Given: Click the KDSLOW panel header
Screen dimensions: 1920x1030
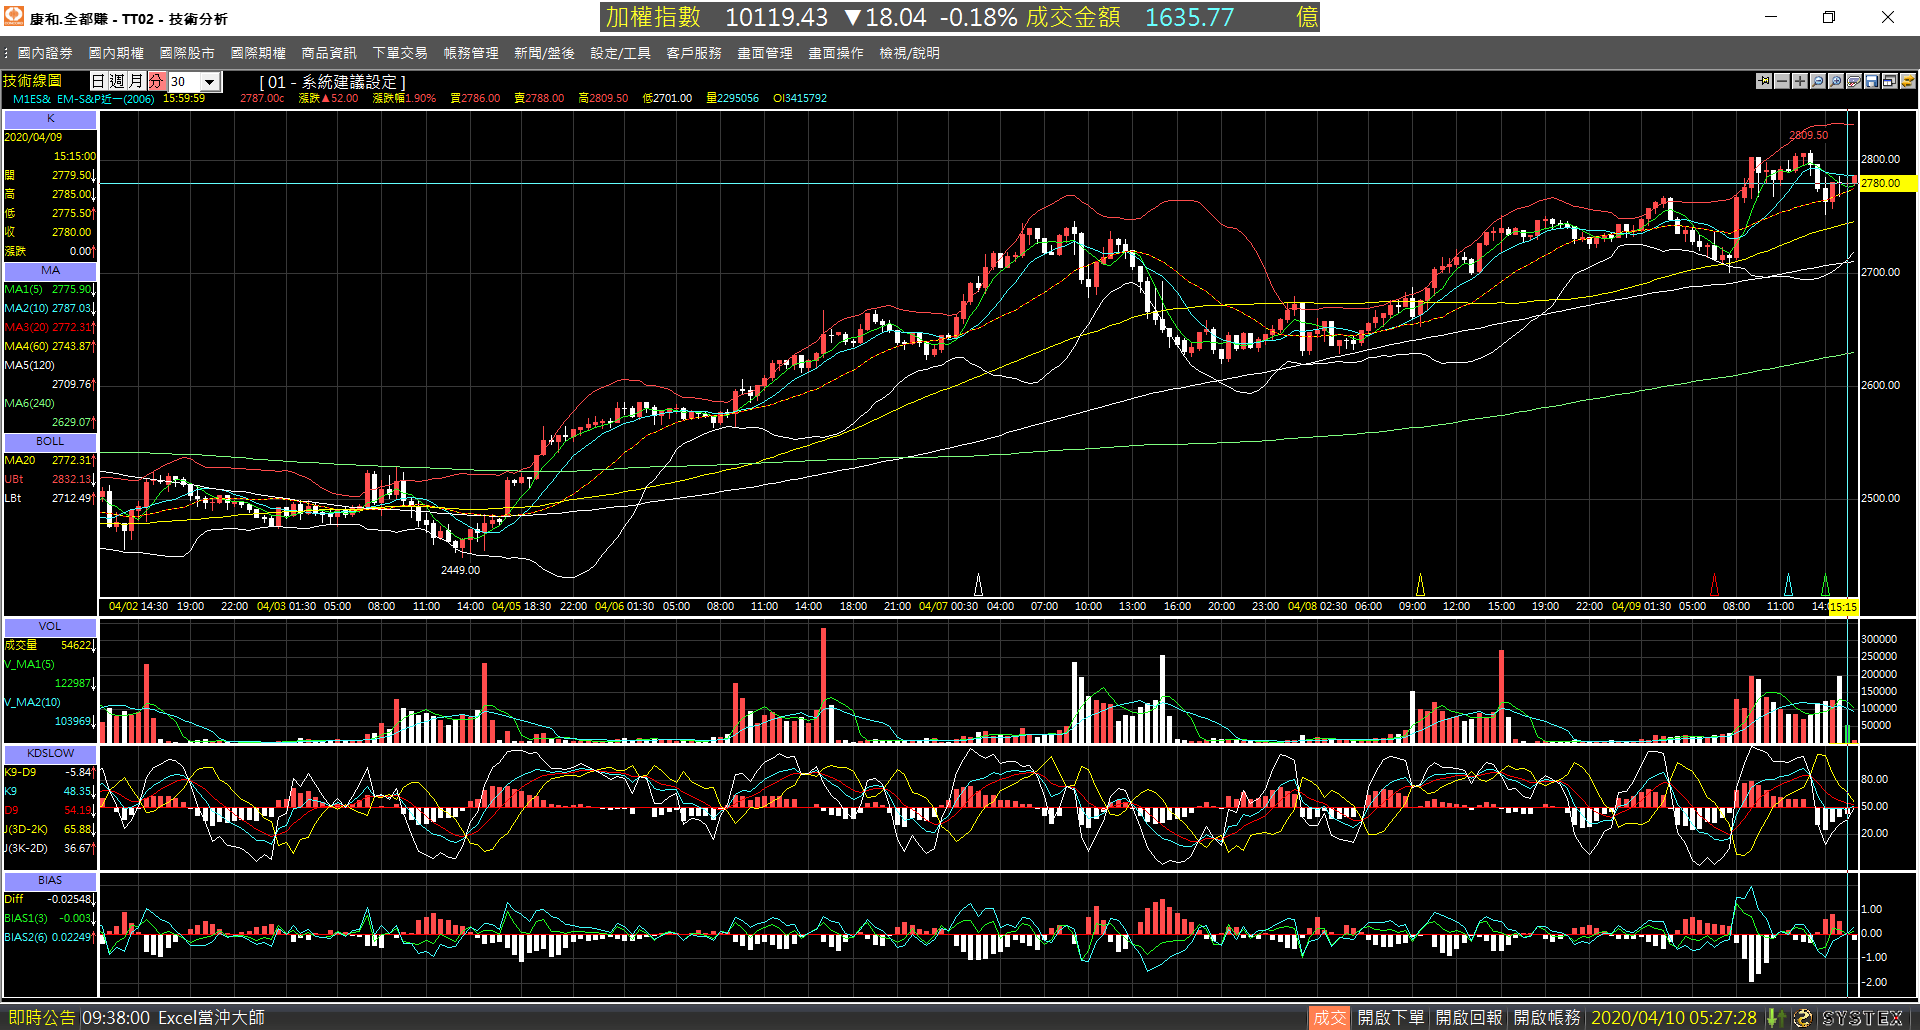Looking at the screenshot, I should [x=50, y=754].
